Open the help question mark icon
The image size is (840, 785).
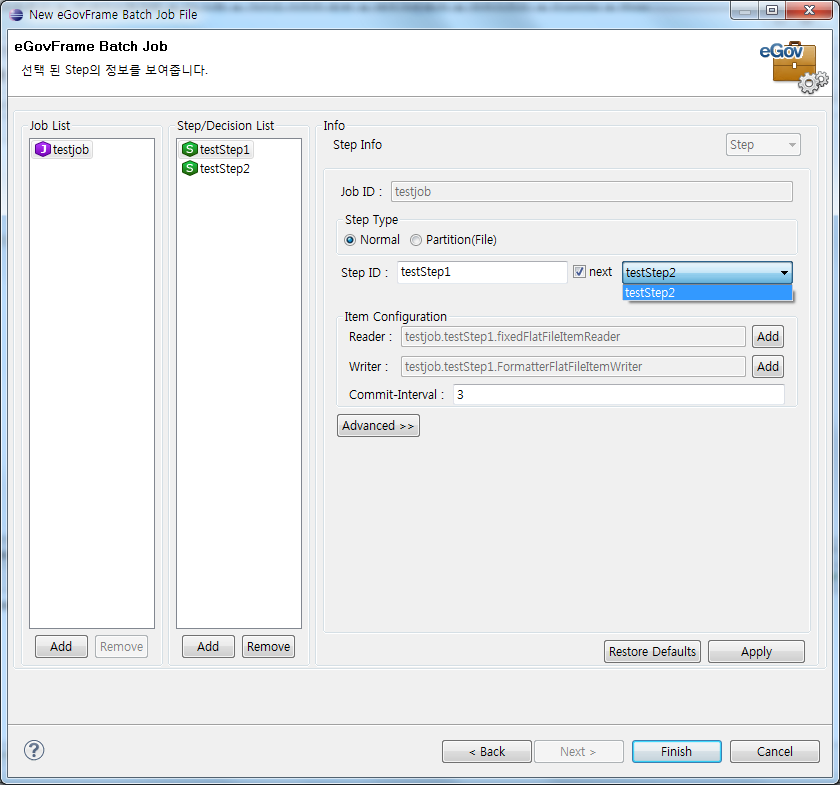pos(34,750)
